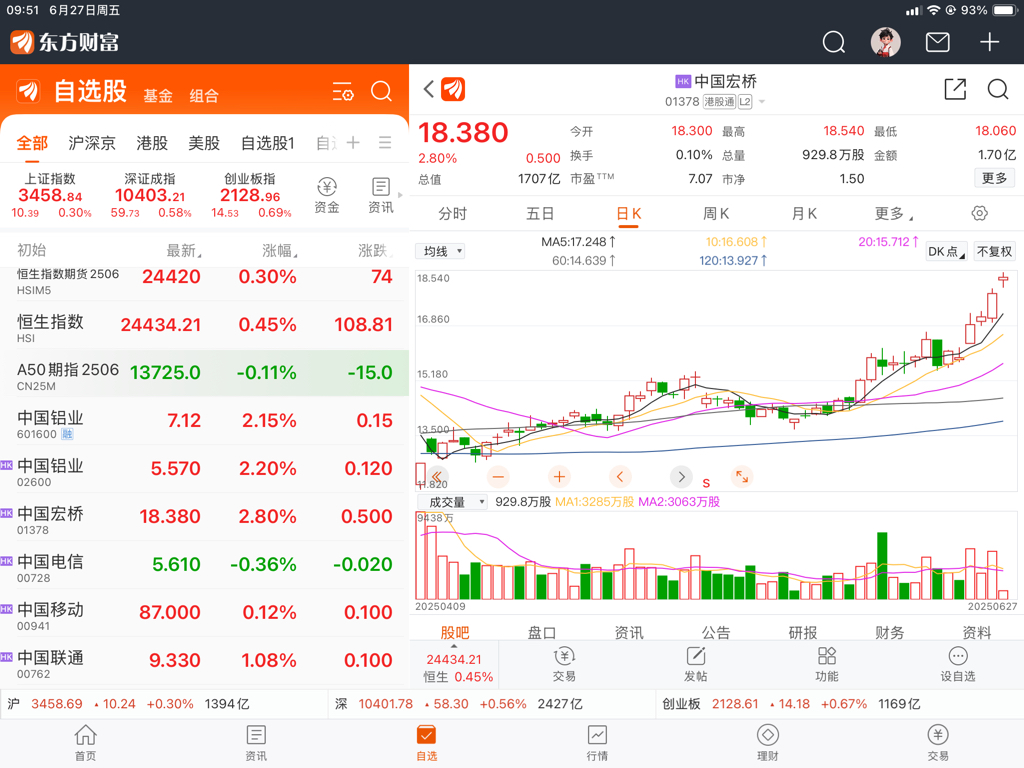Open the 资讯 news icon beside indices
1024x768 pixels.
click(381, 195)
